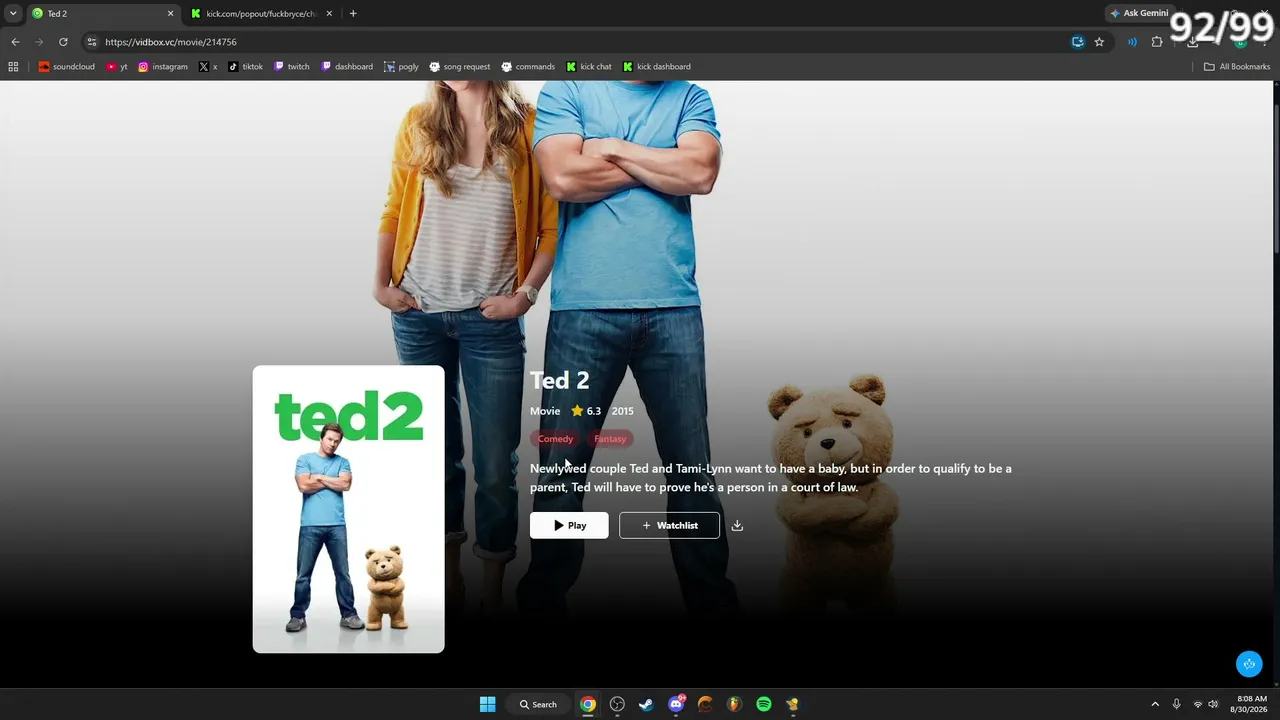Open a new browser tab

pos(353,13)
